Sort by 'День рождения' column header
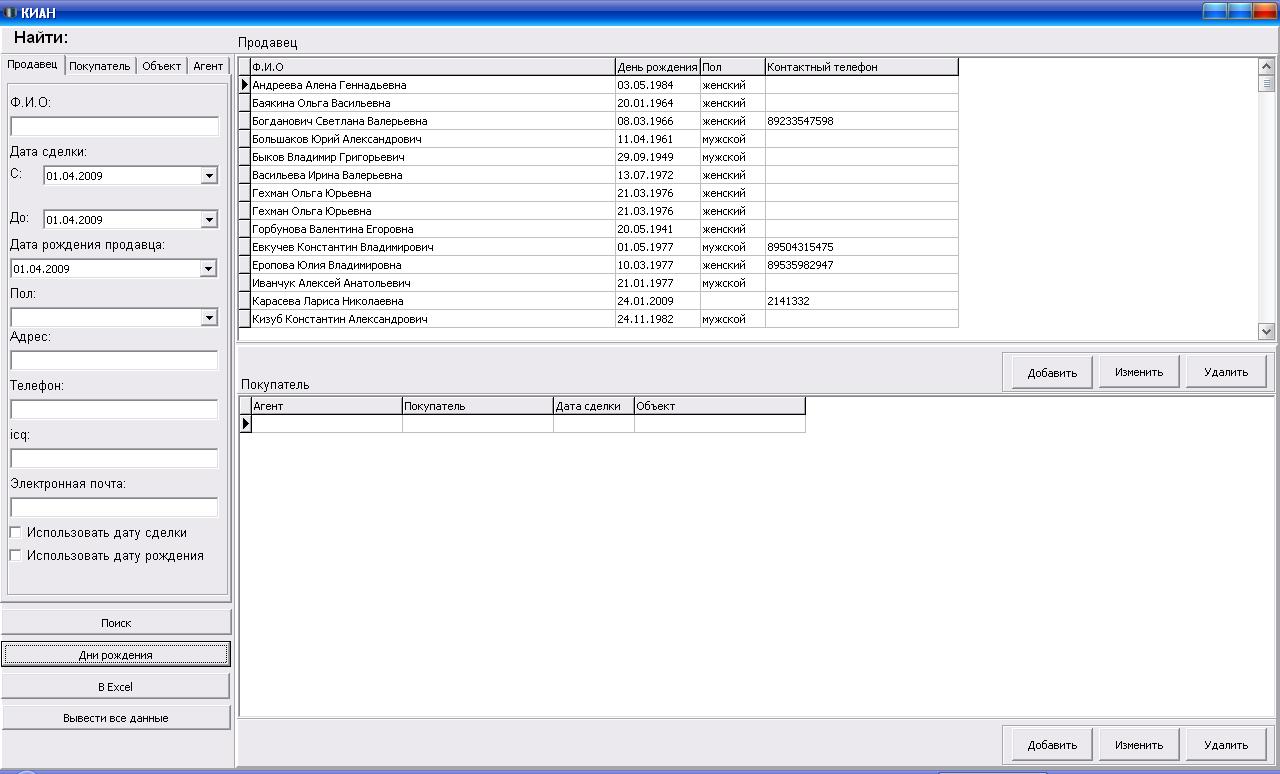Image resolution: width=1280 pixels, height=774 pixels. [x=657, y=67]
